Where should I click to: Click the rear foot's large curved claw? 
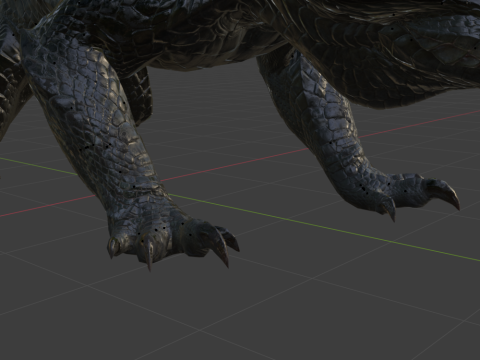coord(444,193)
